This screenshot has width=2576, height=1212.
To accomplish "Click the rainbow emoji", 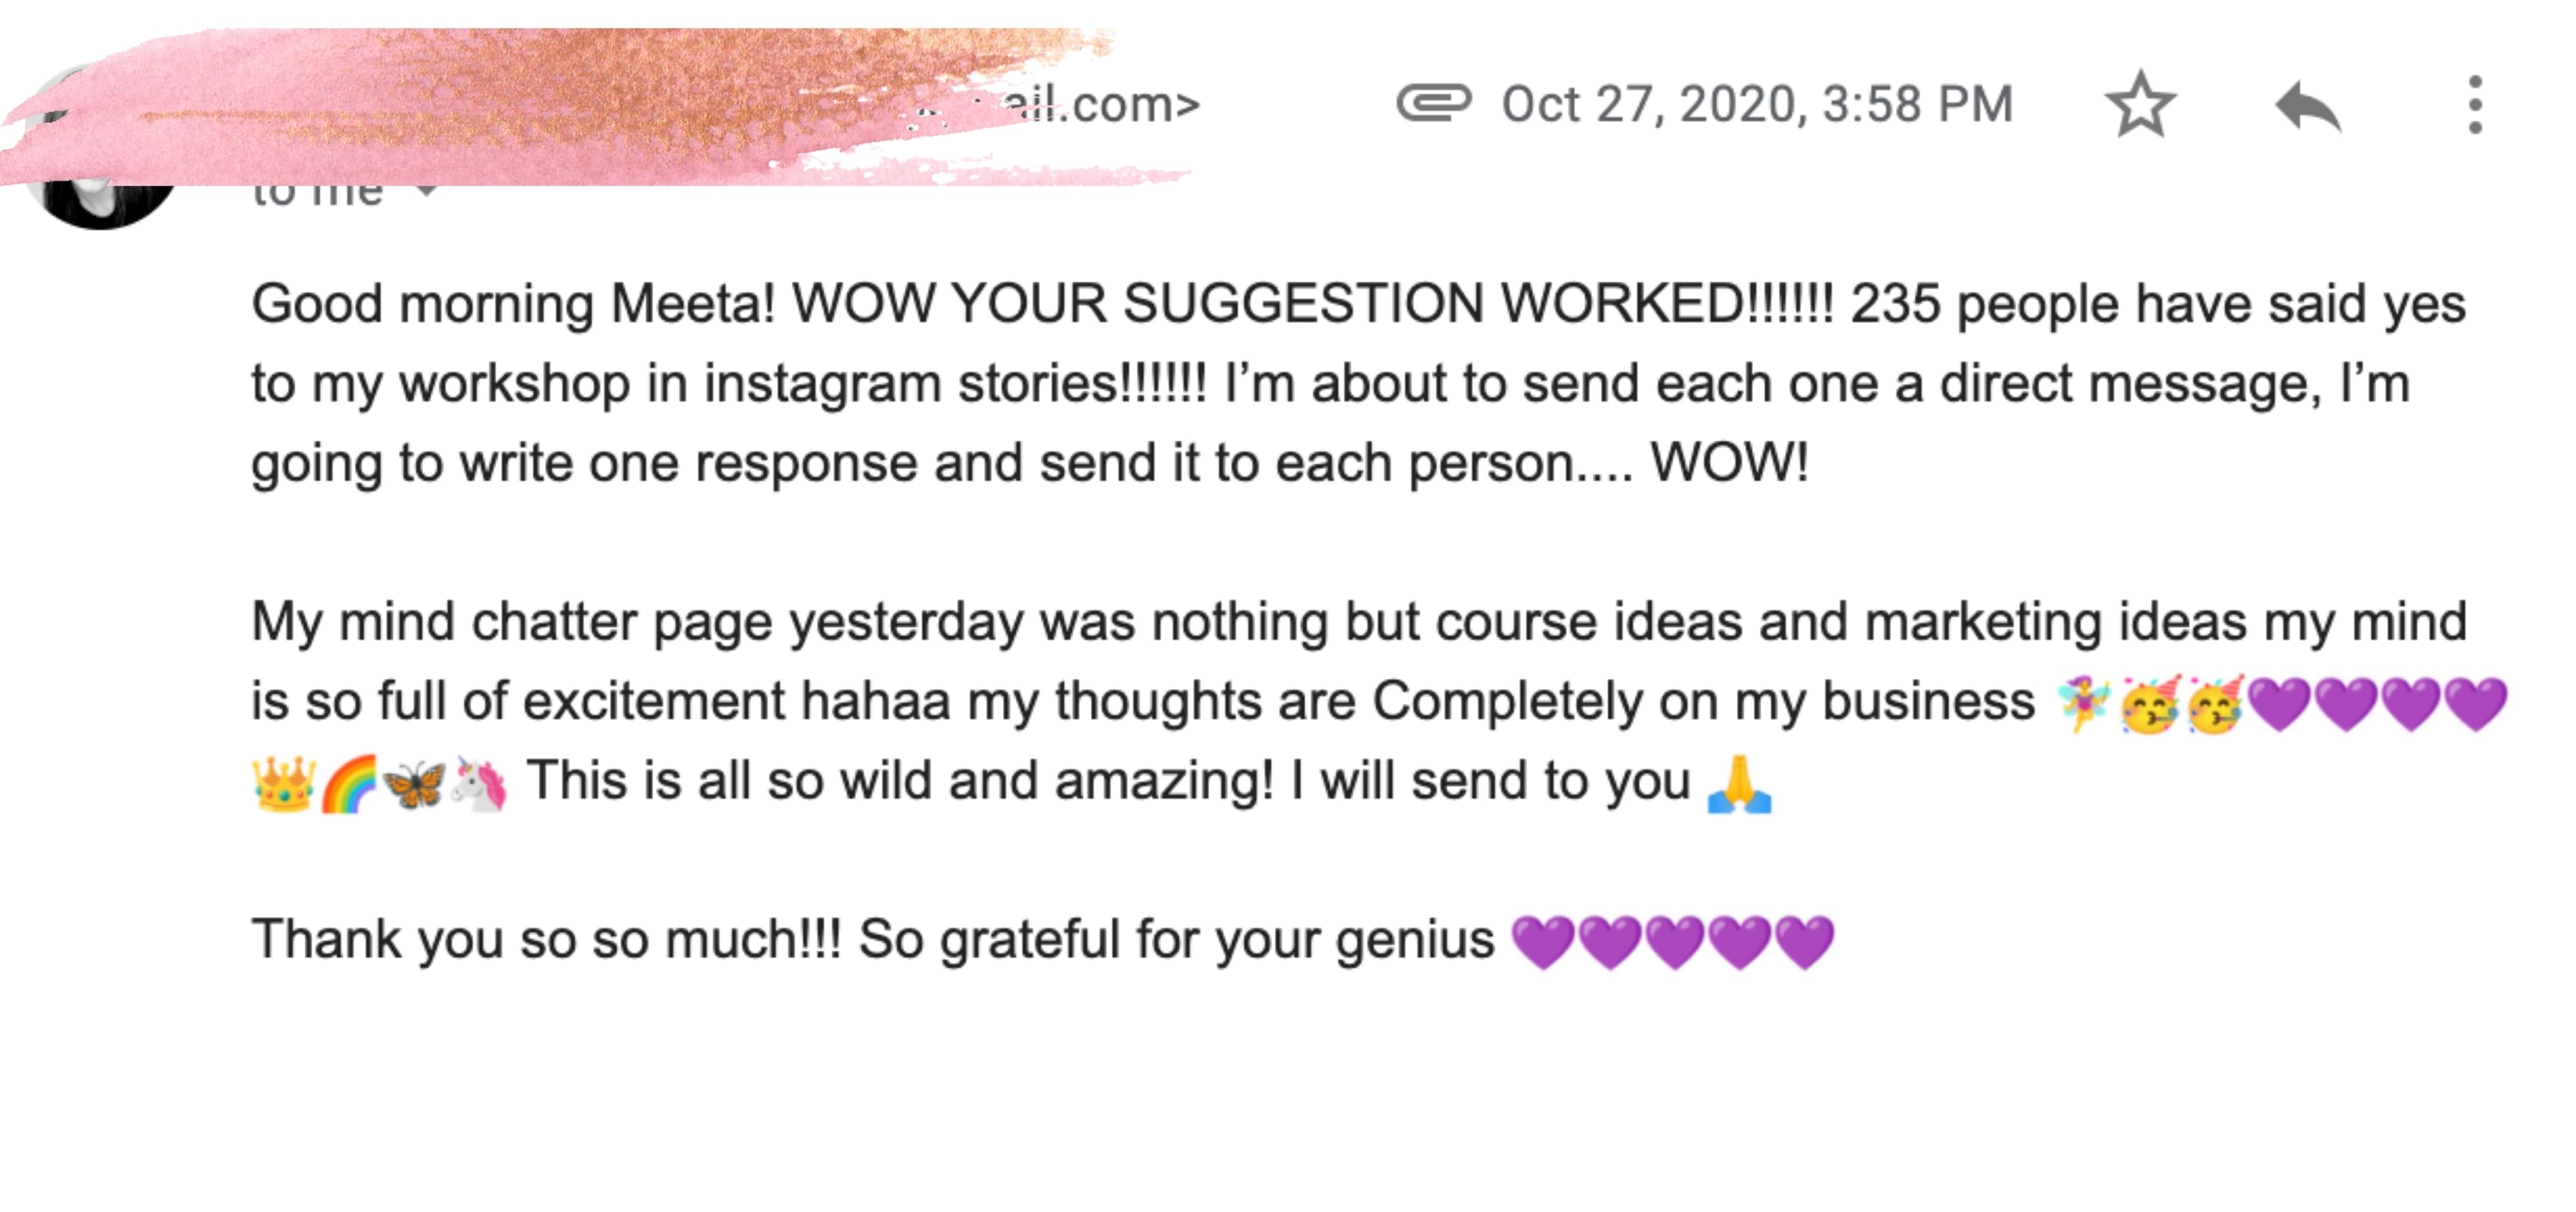I will (x=349, y=783).
